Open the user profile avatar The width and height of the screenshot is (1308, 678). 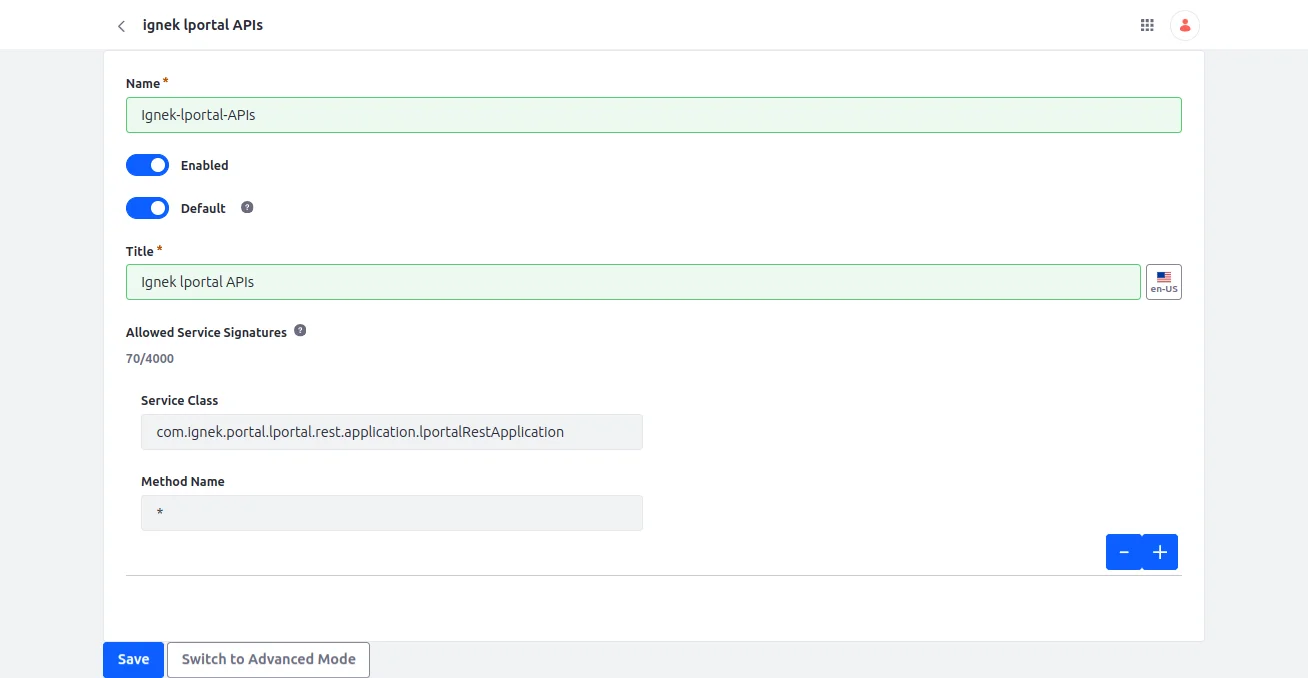tap(1185, 25)
